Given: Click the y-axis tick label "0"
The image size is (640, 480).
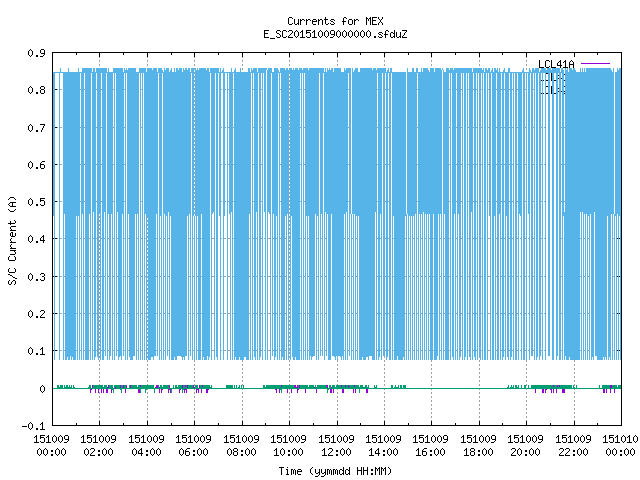Looking at the screenshot, I should click(x=42, y=389).
